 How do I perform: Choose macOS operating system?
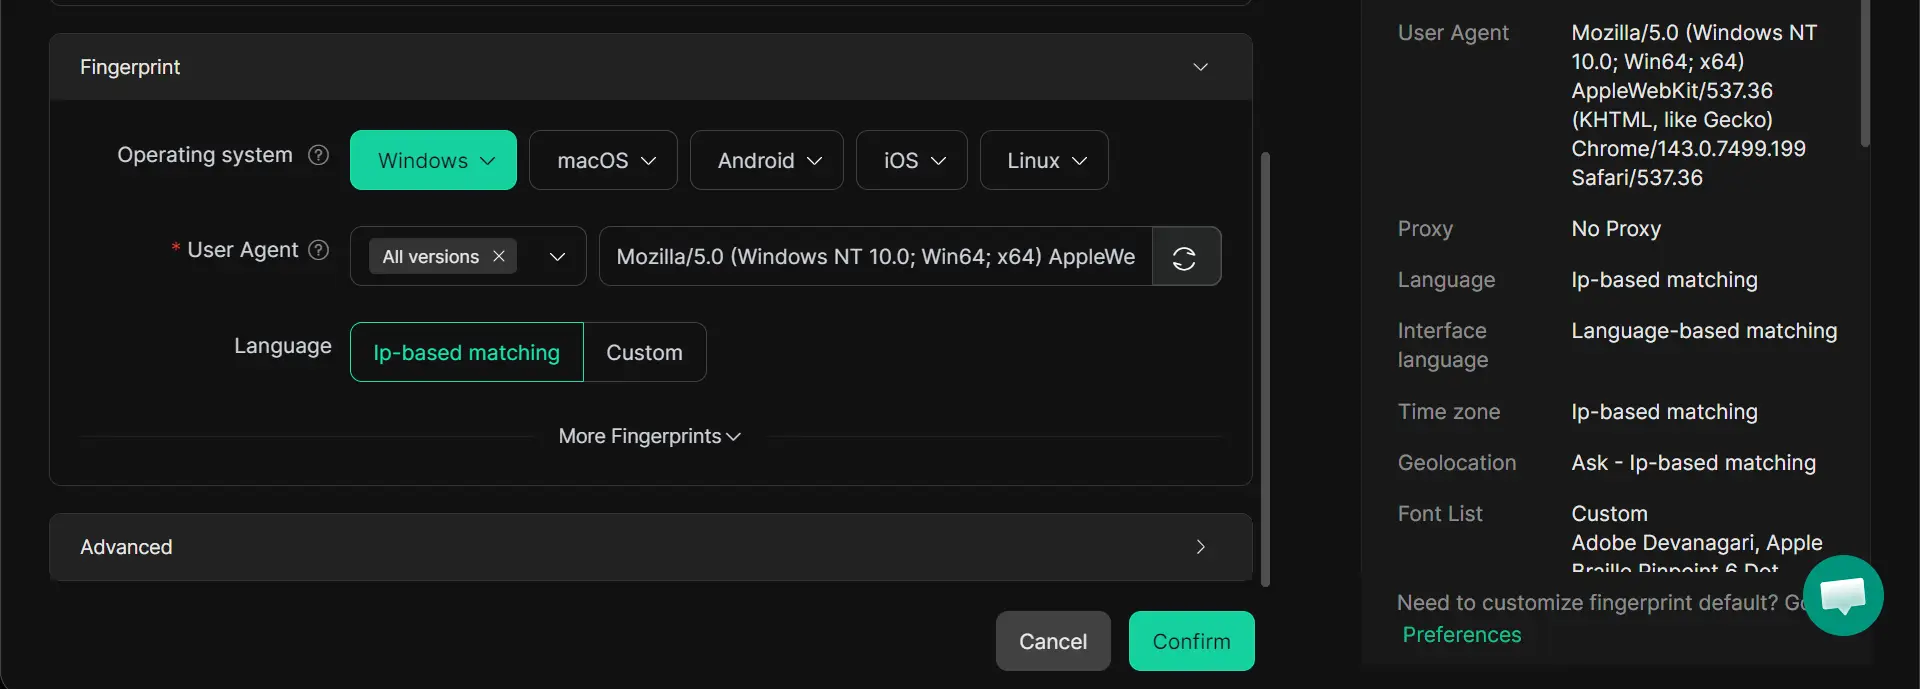603,161
